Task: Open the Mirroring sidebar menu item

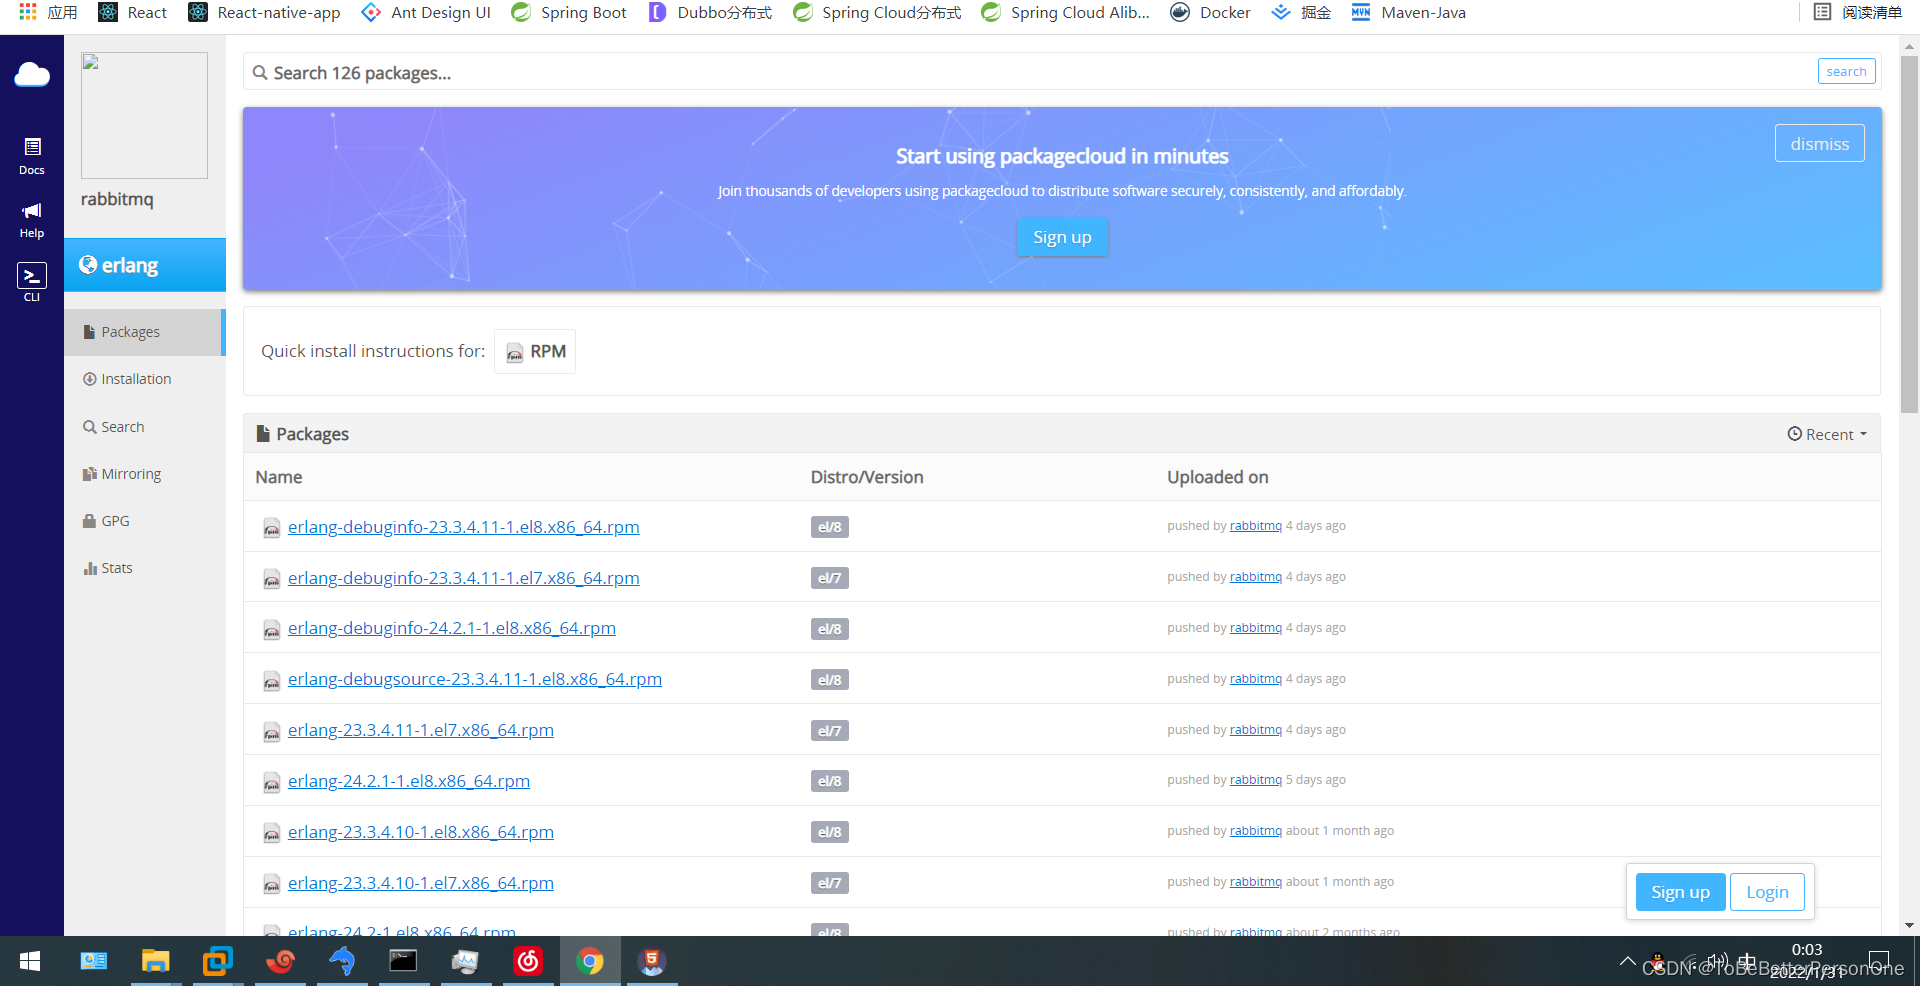Action: 145,474
